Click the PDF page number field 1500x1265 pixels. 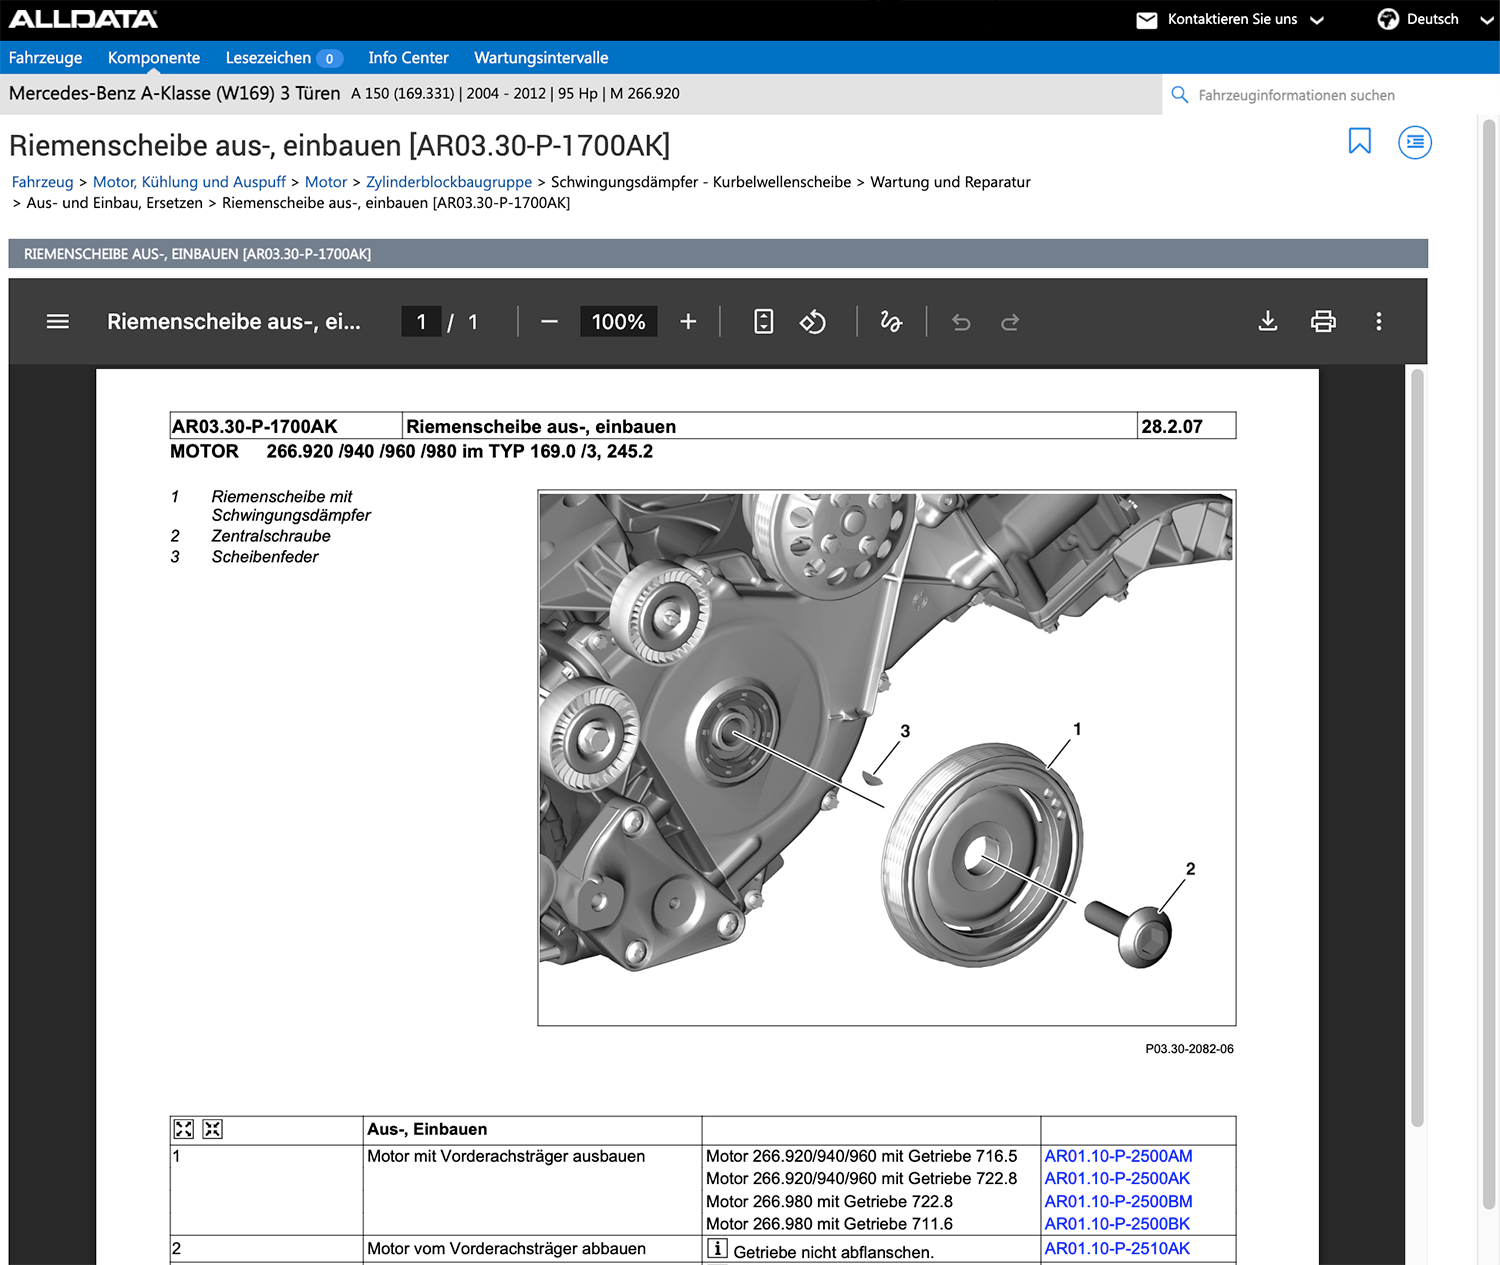(421, 322)
